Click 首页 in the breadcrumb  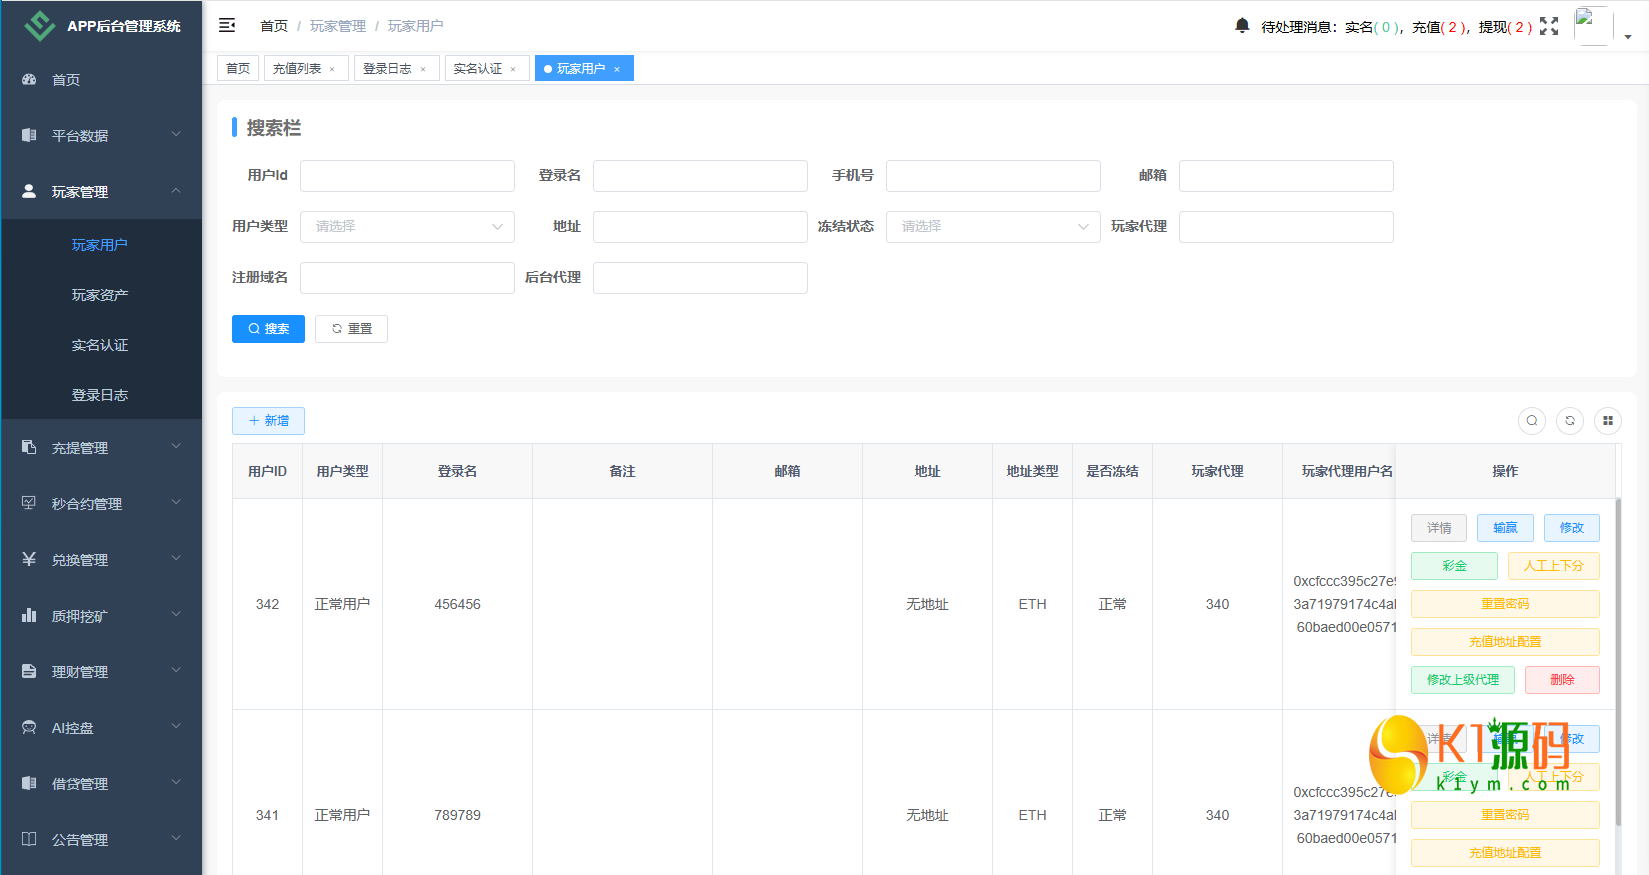tap(274, 26)
